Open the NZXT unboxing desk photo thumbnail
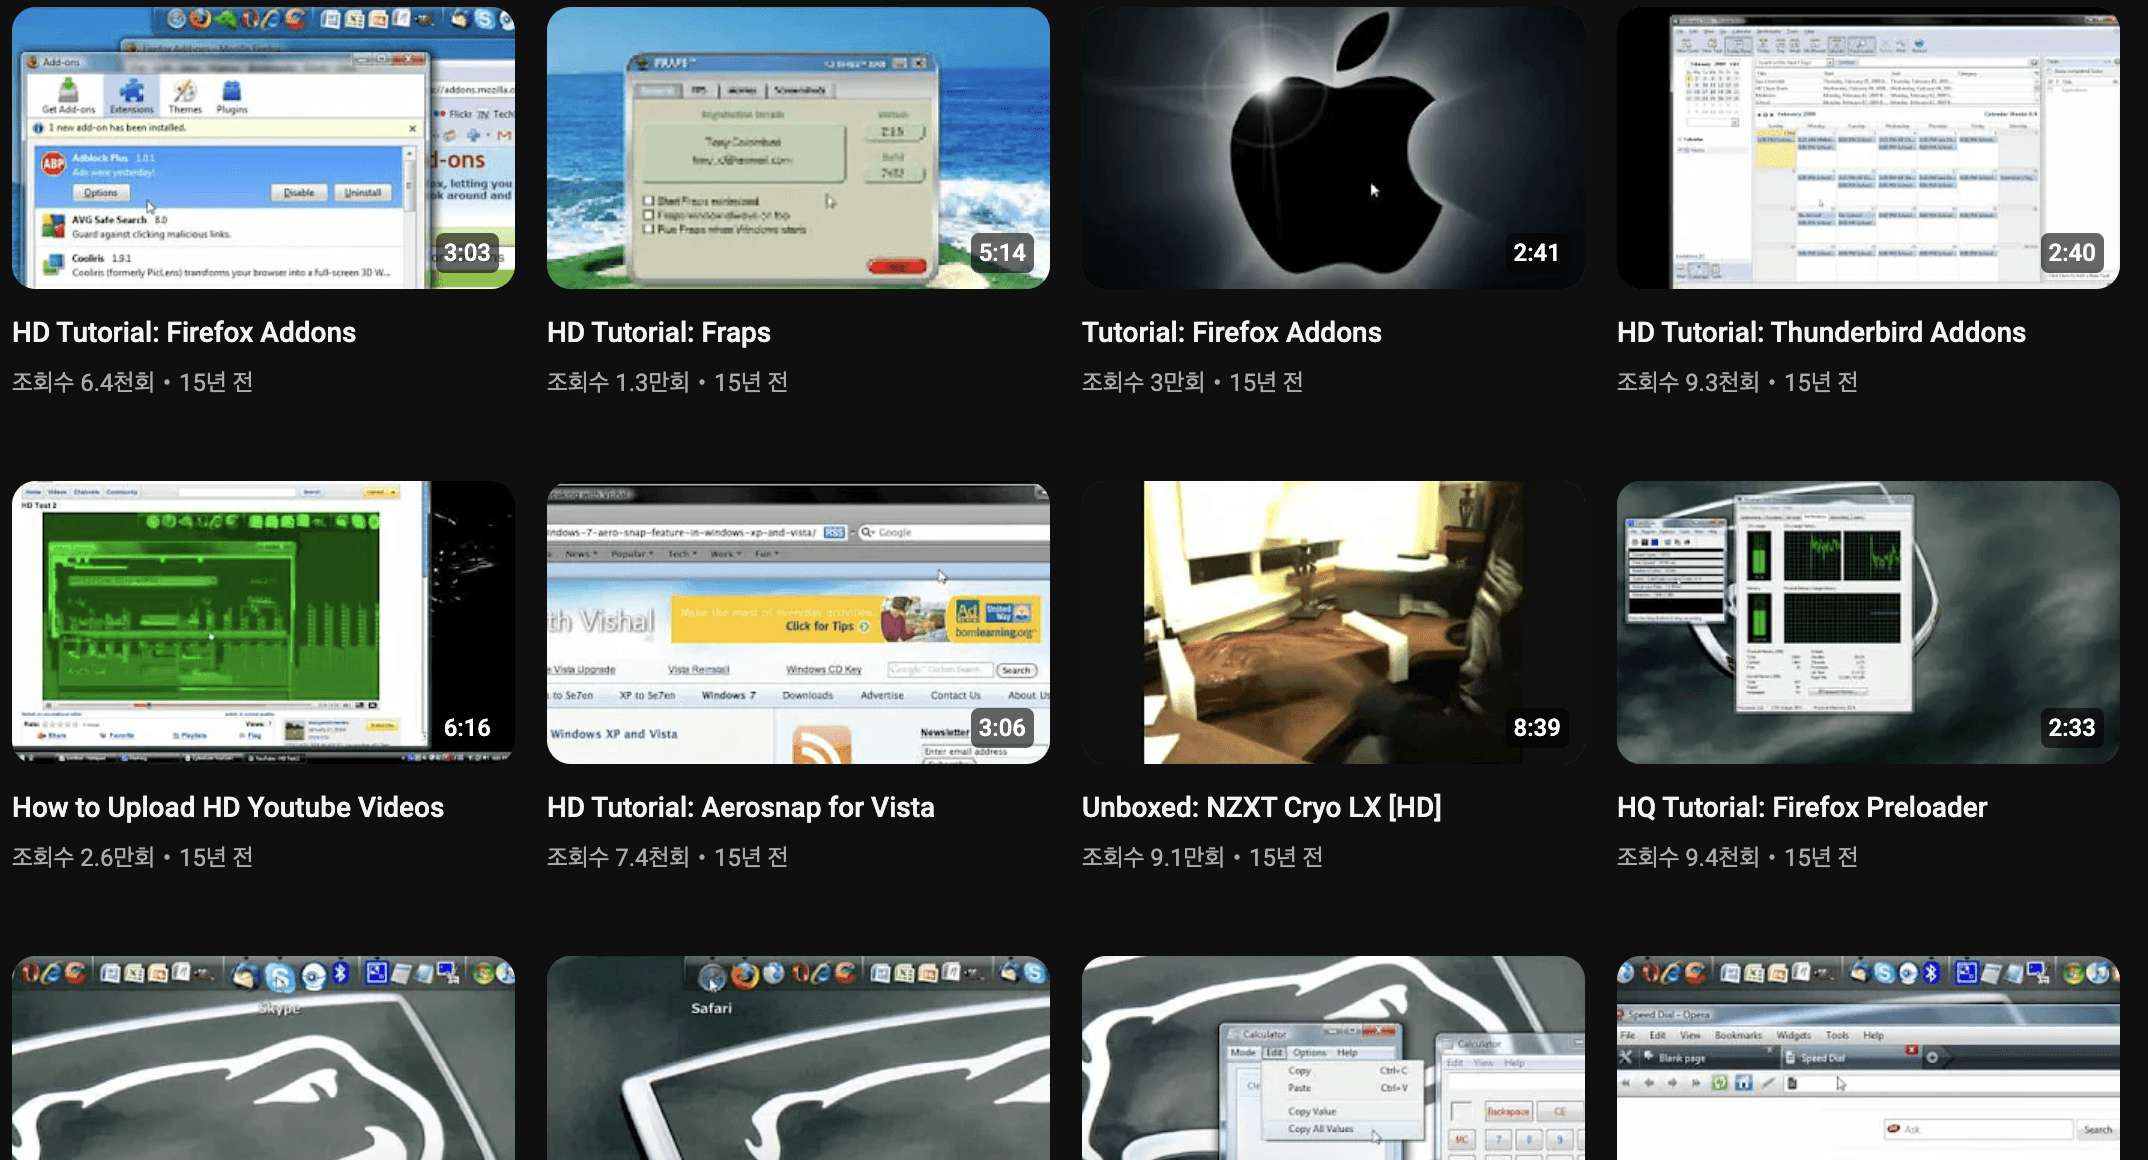The width and height of the screenshot is (2148, 1160). click(x=1333, y=622)
